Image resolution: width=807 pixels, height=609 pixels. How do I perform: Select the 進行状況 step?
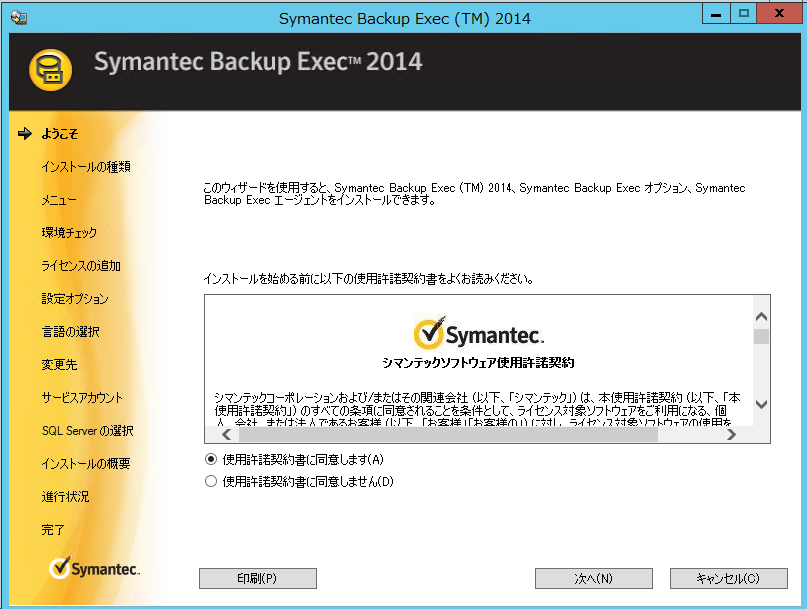pyautogui.click(x=65, y=496)
